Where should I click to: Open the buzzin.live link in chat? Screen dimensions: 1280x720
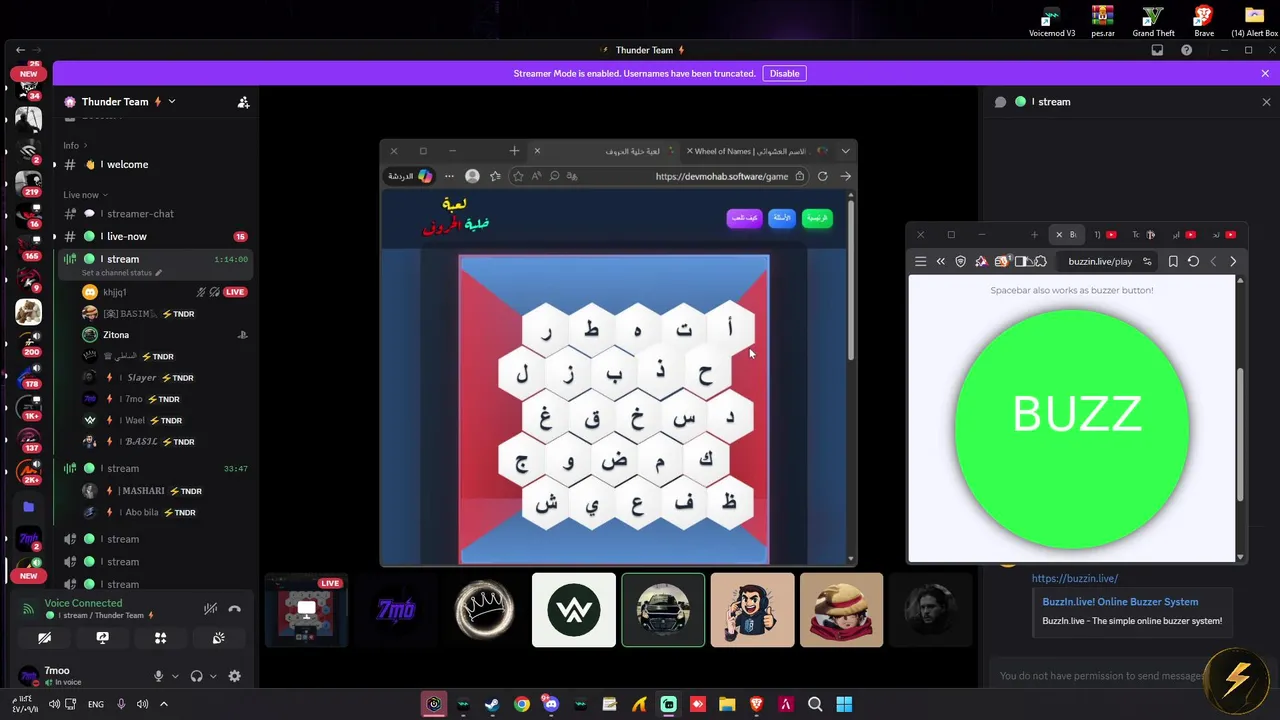(1075, 578)
